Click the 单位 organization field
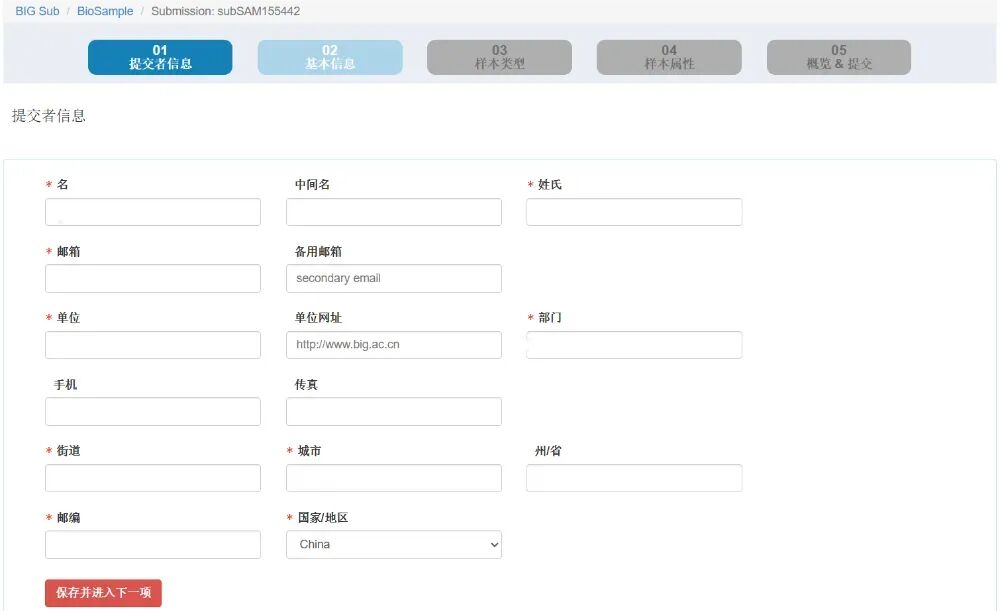1000x611 pixels. tap(152, 344)
